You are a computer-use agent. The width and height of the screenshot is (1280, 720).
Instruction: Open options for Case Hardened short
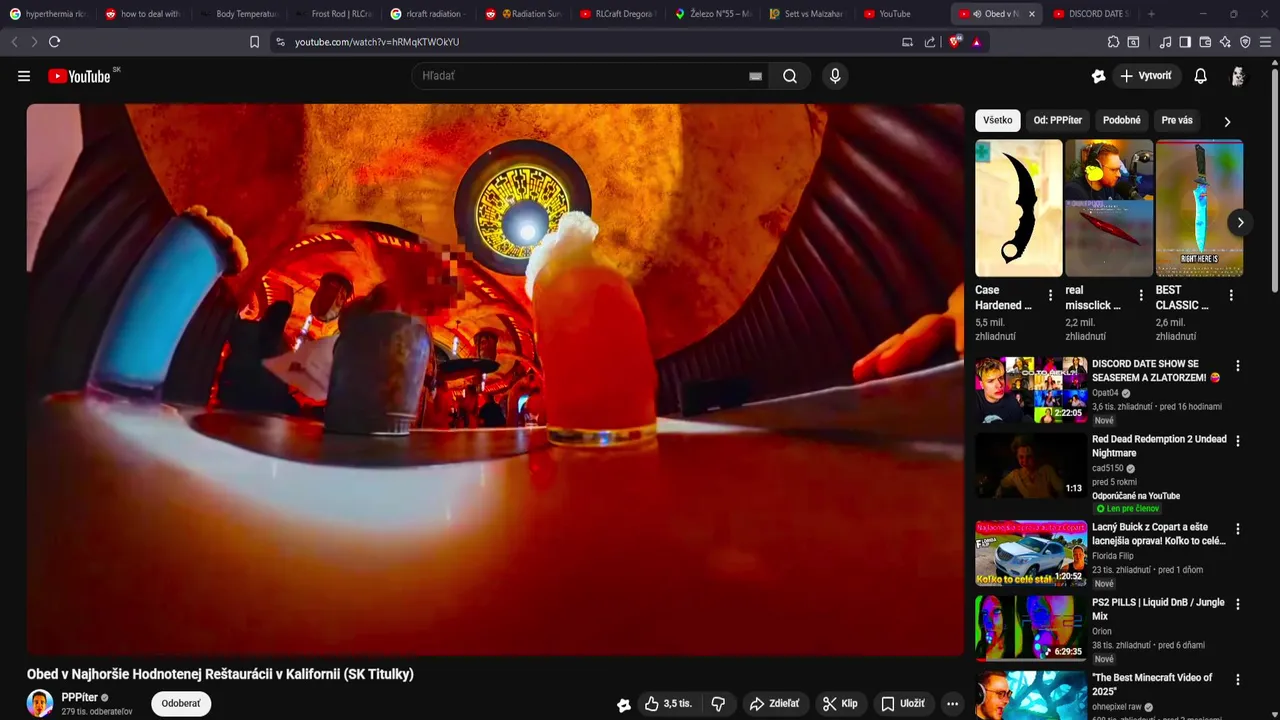(x=1050, y=295)
